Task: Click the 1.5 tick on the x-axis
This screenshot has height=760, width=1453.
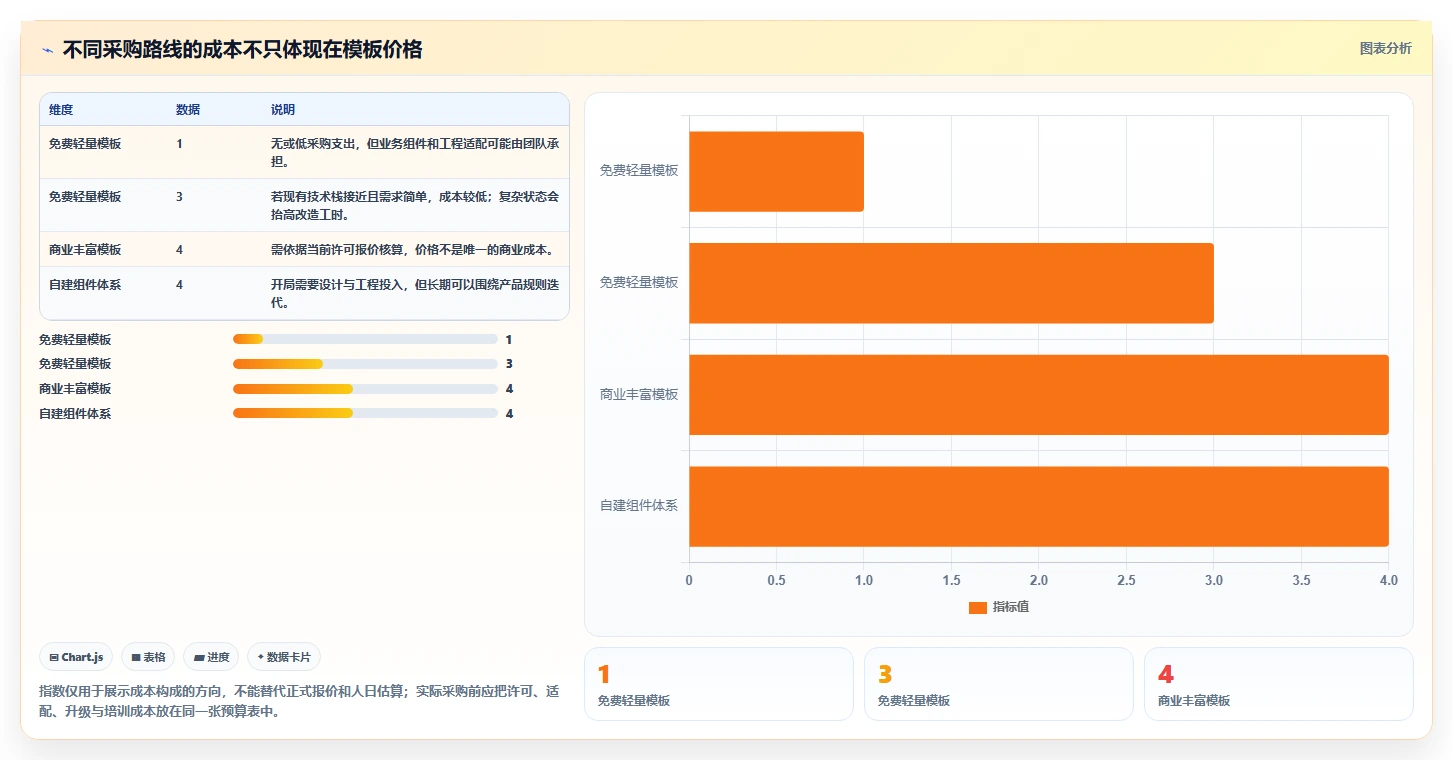Action: 951,580
